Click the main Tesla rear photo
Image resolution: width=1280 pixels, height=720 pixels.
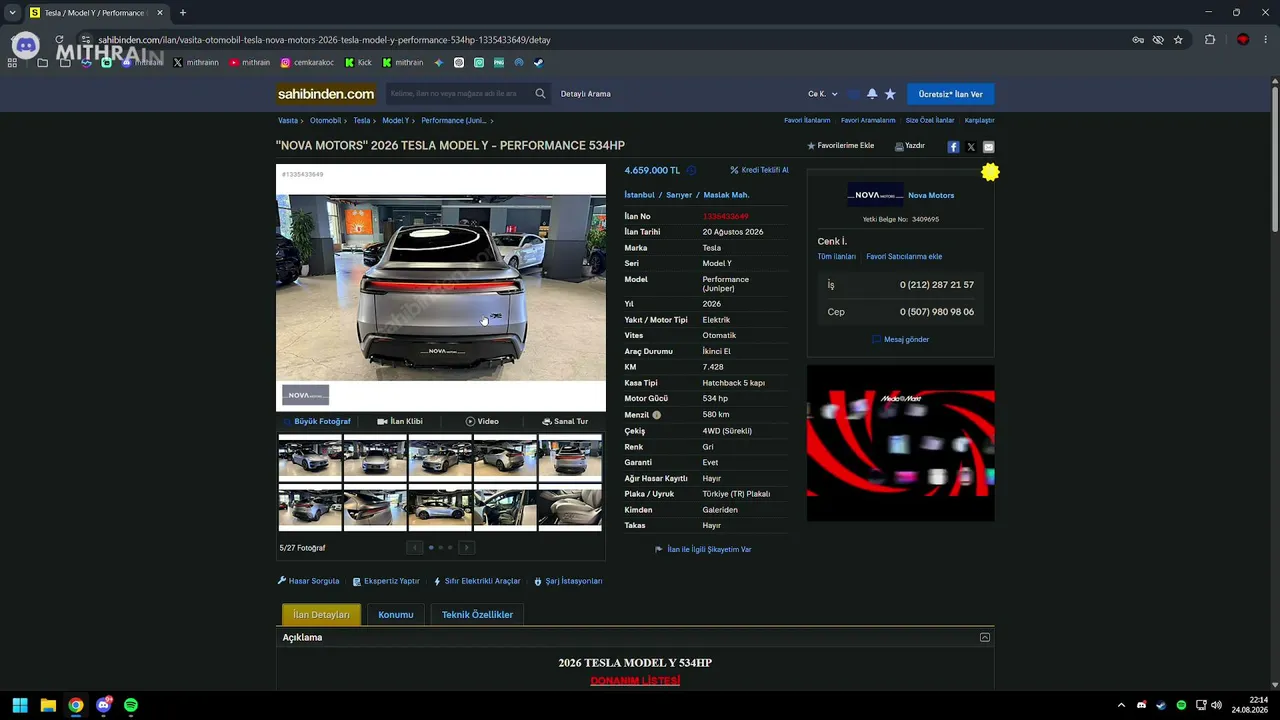(441, 288)
